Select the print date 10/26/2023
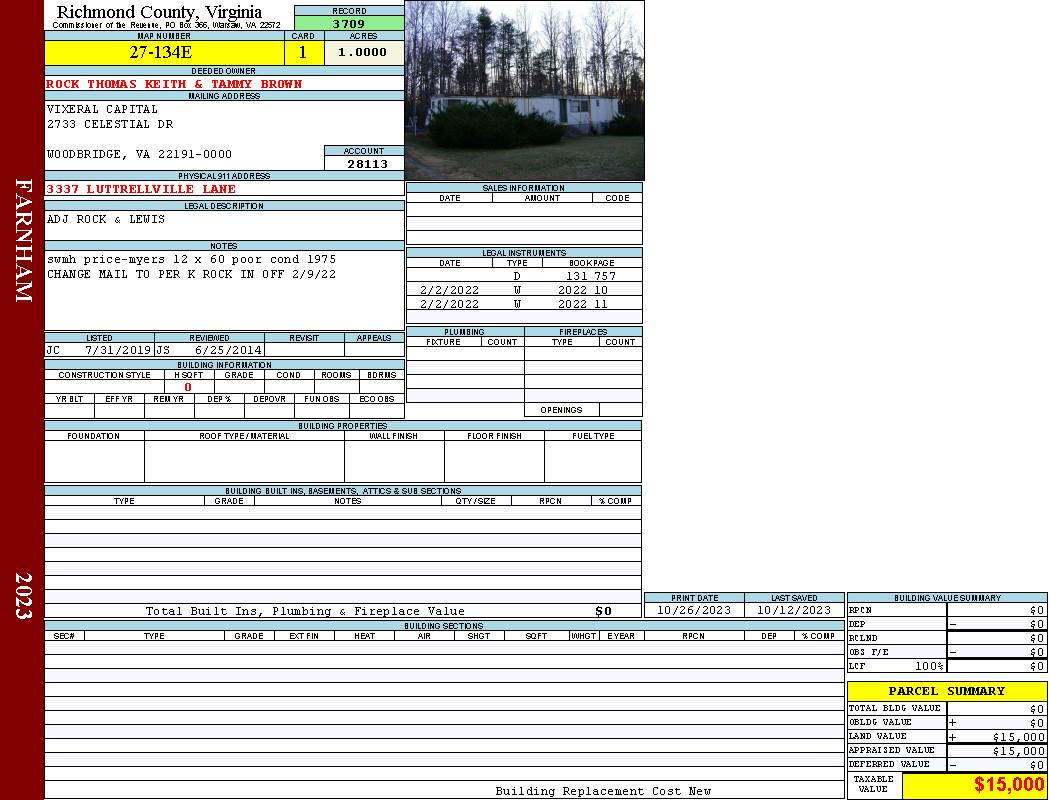The image size is (1050, 800). (693, 610)
